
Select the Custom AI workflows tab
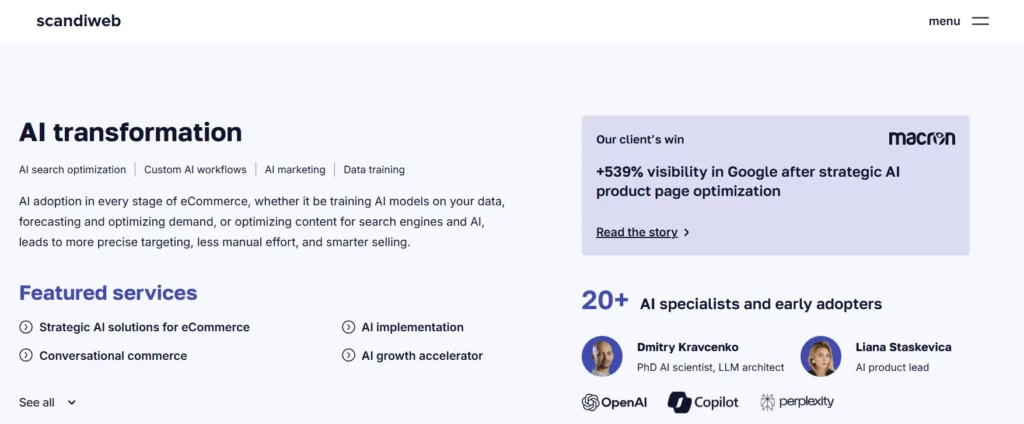click(195, 170)
